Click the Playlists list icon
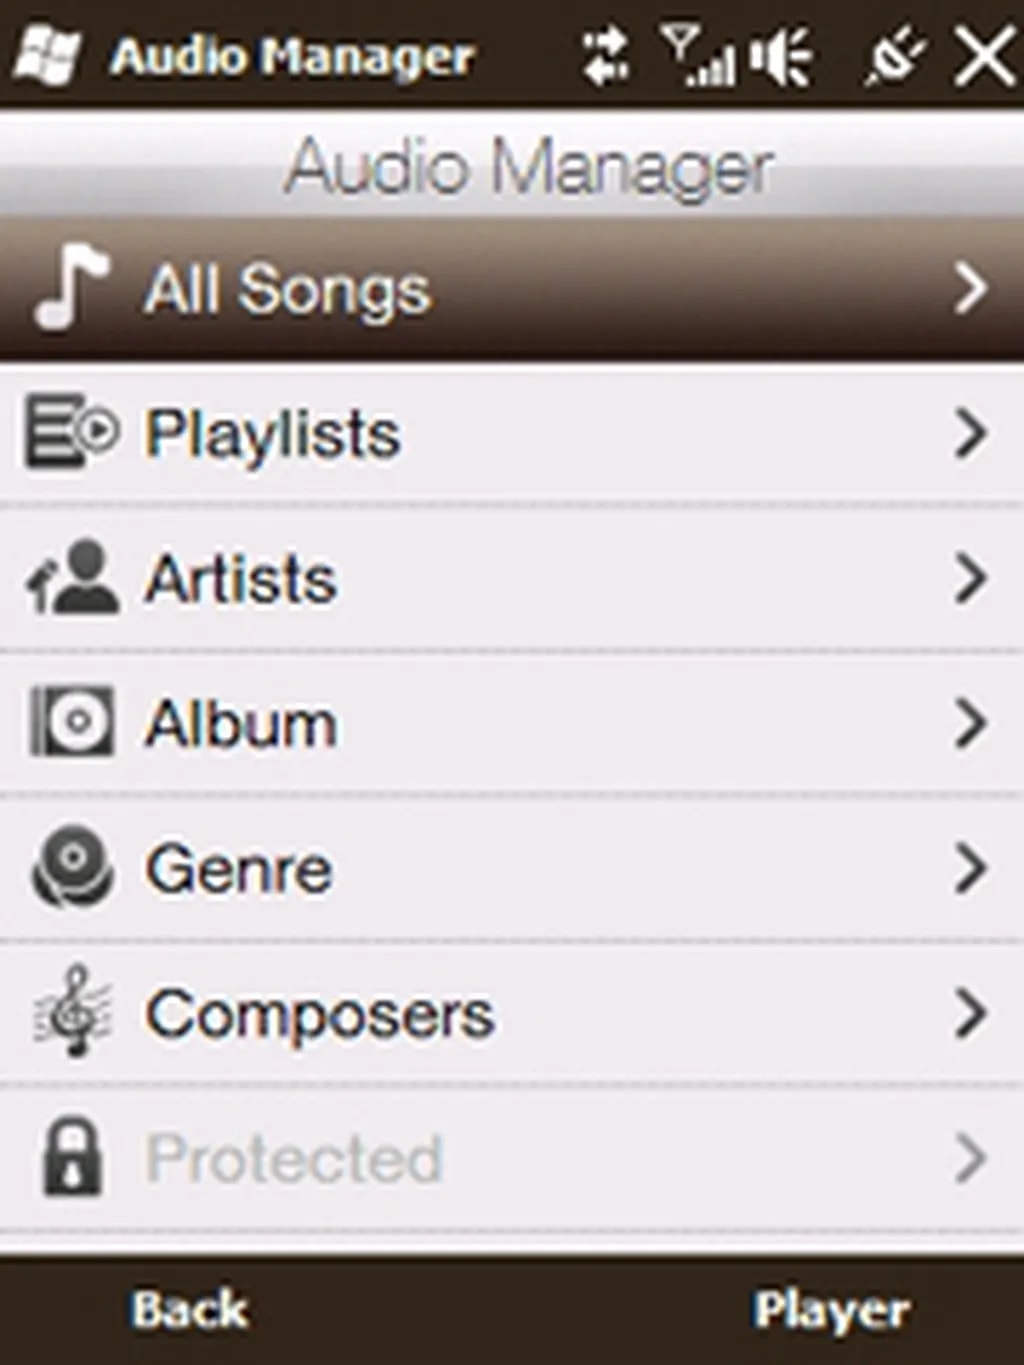 tap(71, 432)
